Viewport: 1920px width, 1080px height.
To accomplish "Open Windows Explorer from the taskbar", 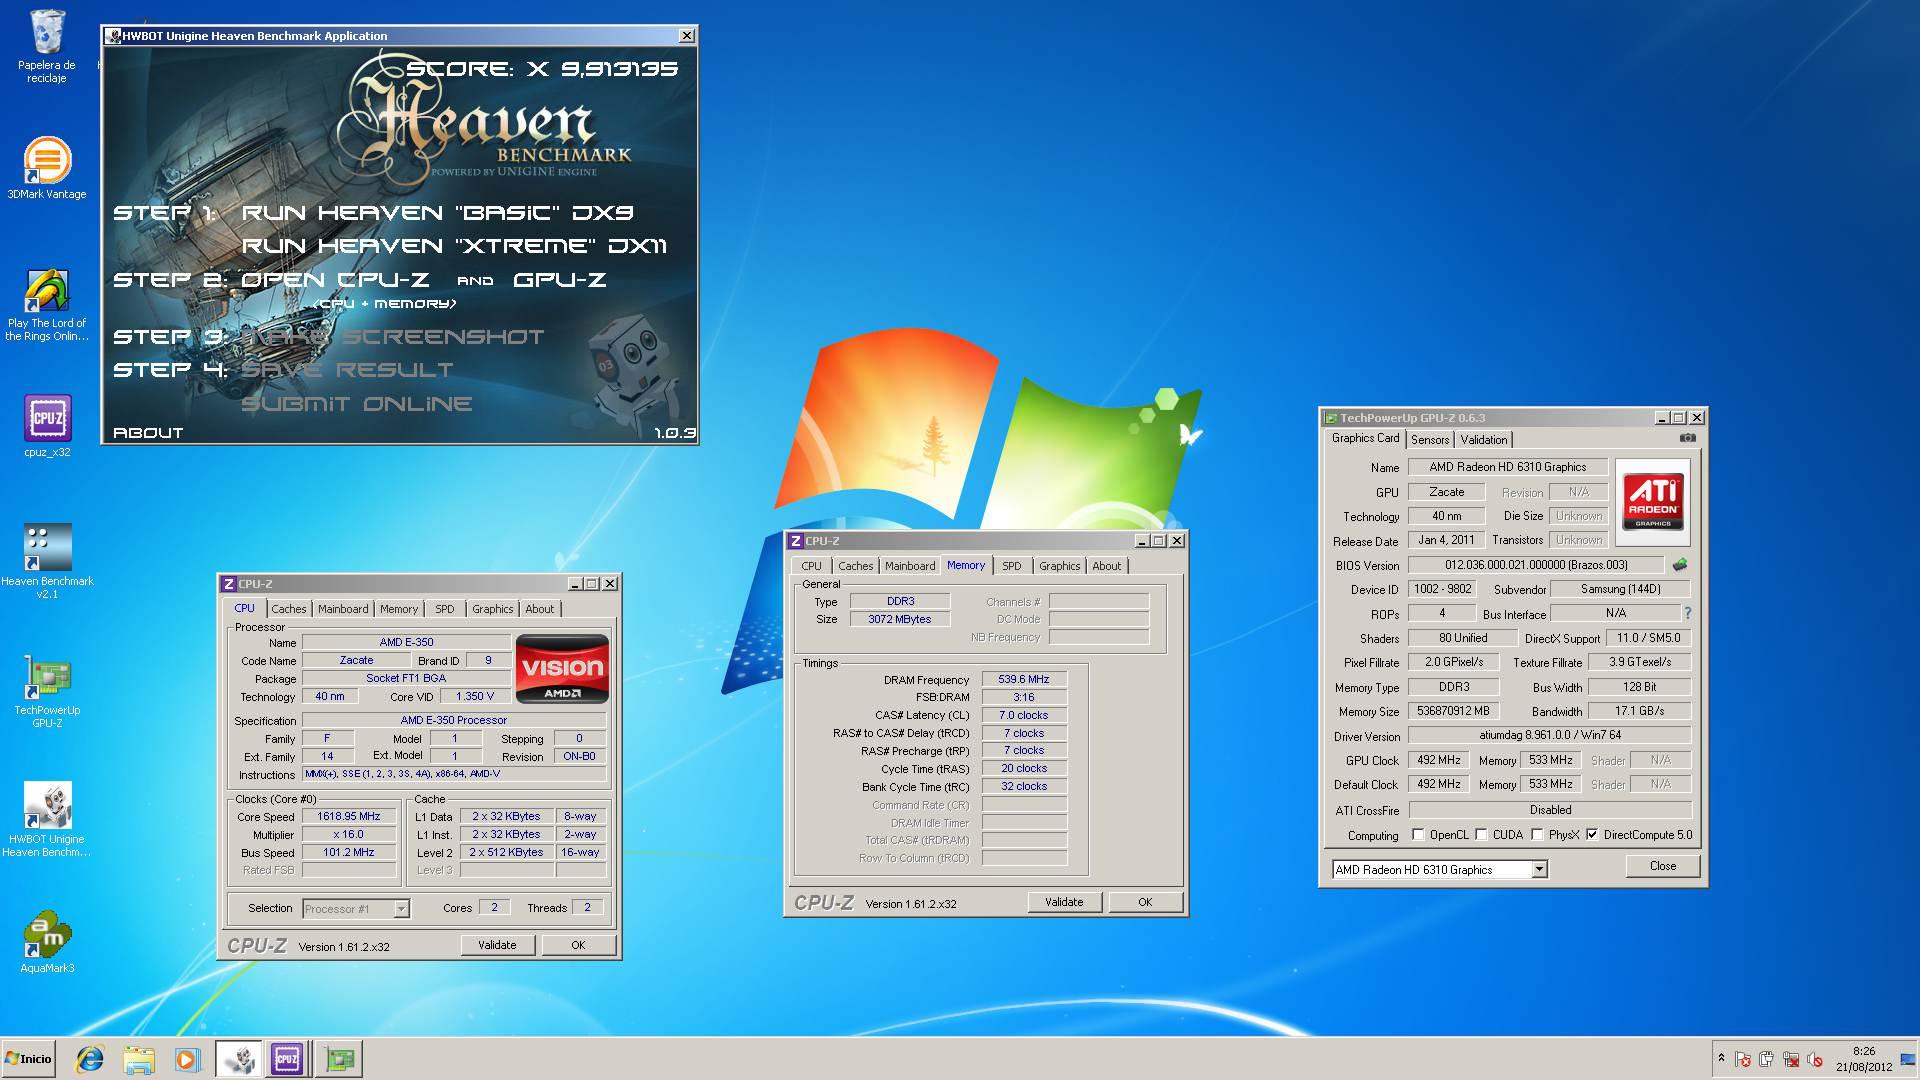I will [x=139, y=1059].
